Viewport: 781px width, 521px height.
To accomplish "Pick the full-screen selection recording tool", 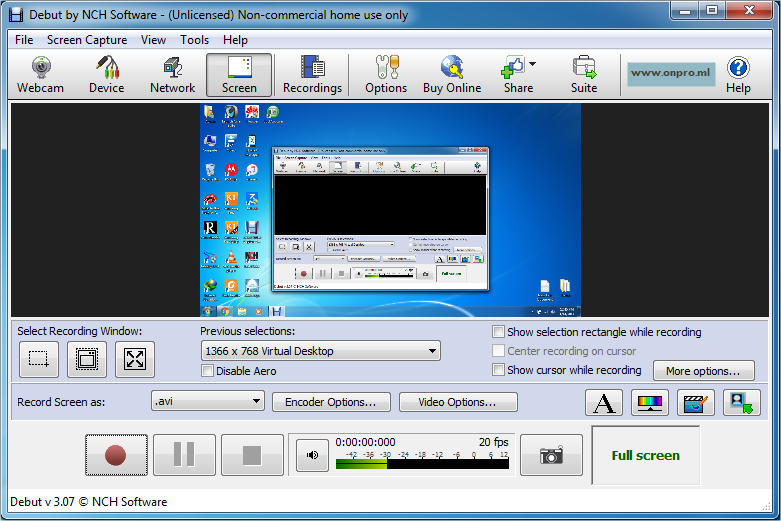I will click(135, 359).
